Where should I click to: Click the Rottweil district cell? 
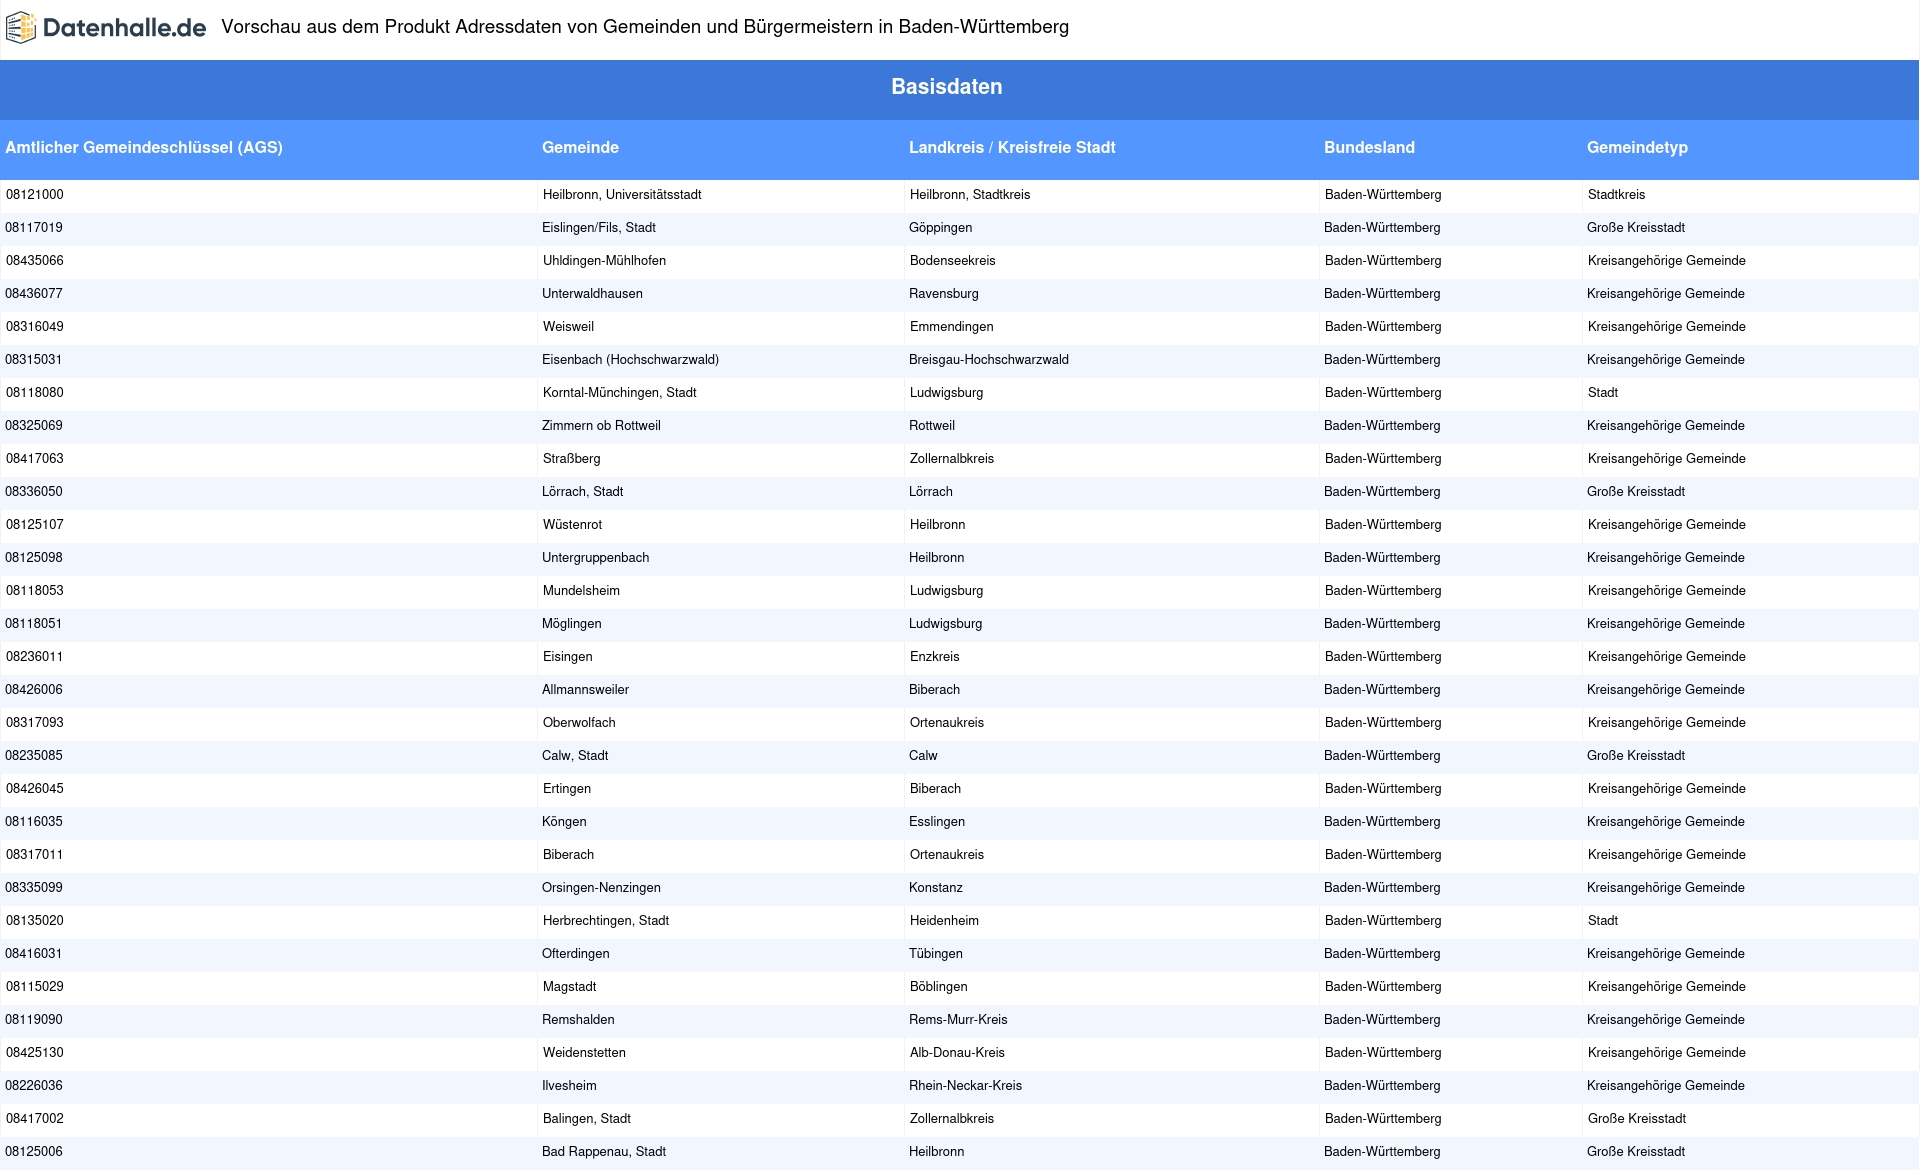coord(932,426)
